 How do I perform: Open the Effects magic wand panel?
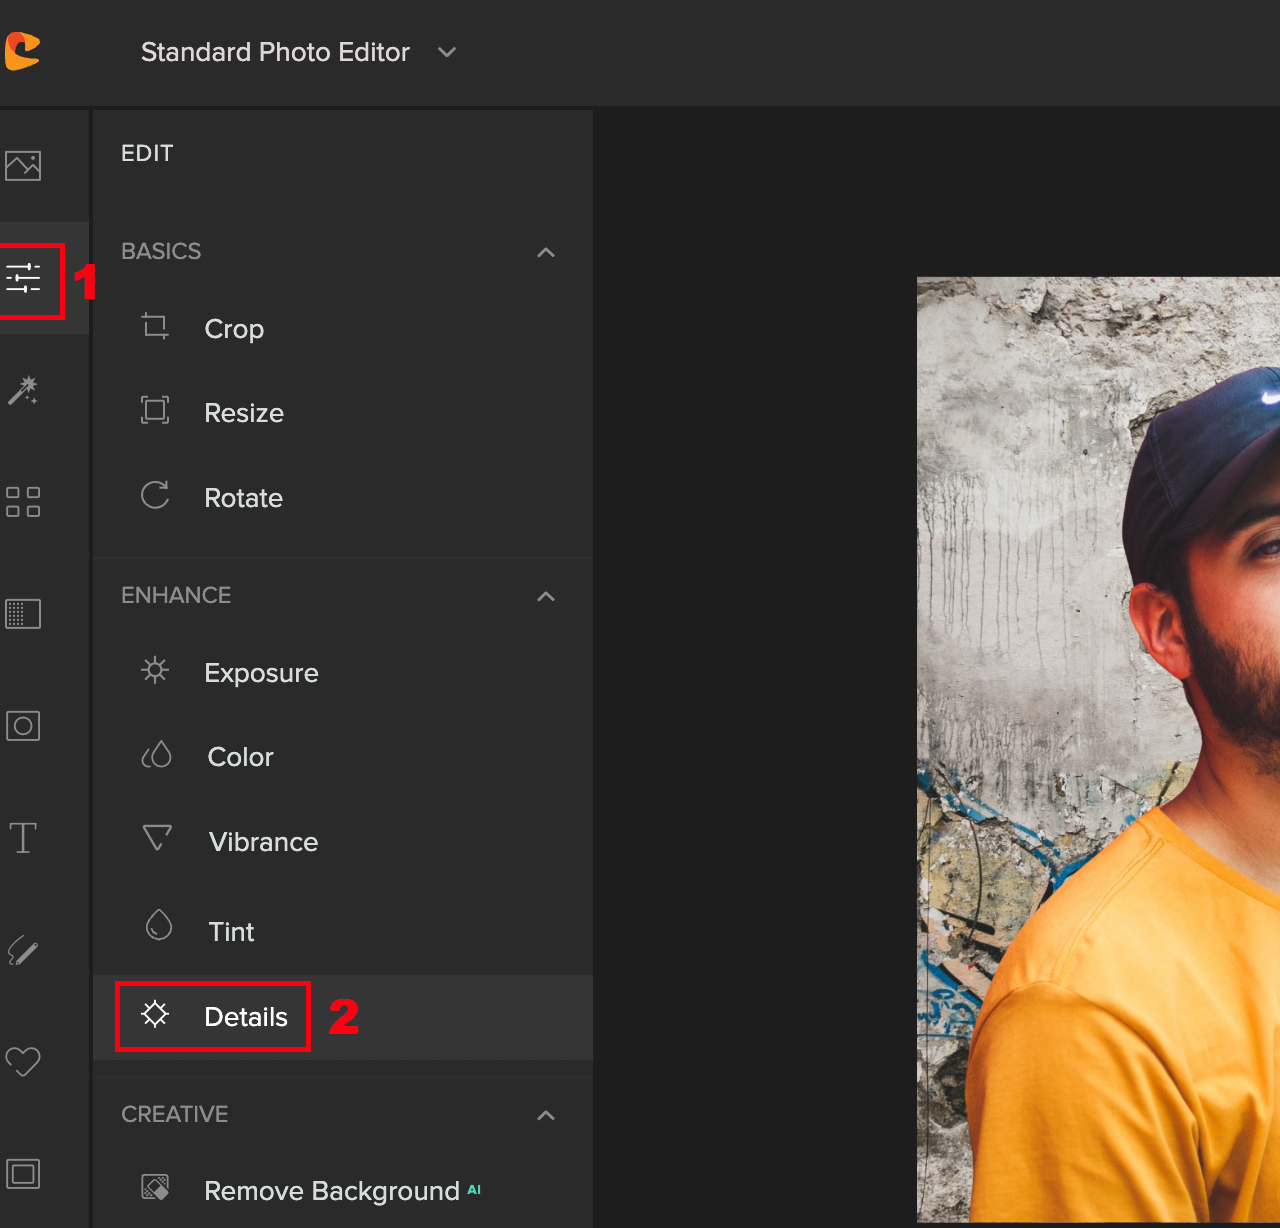[x=23, y=392]
